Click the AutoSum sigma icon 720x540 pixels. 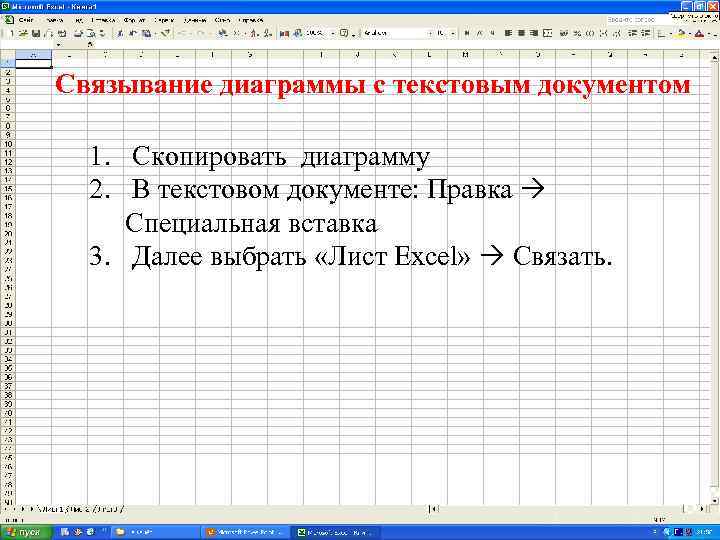237,33
